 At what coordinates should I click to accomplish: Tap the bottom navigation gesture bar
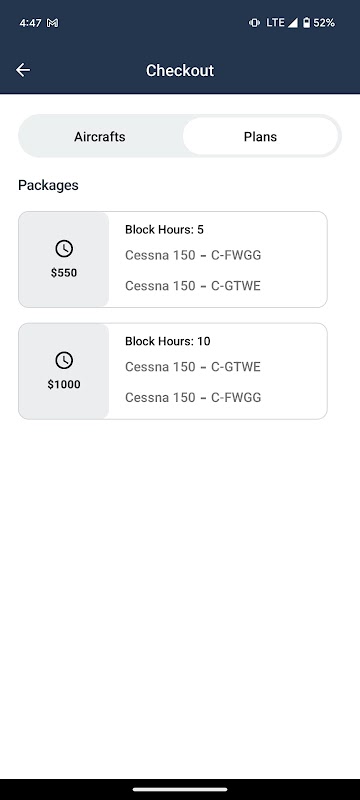click(180, 789)
